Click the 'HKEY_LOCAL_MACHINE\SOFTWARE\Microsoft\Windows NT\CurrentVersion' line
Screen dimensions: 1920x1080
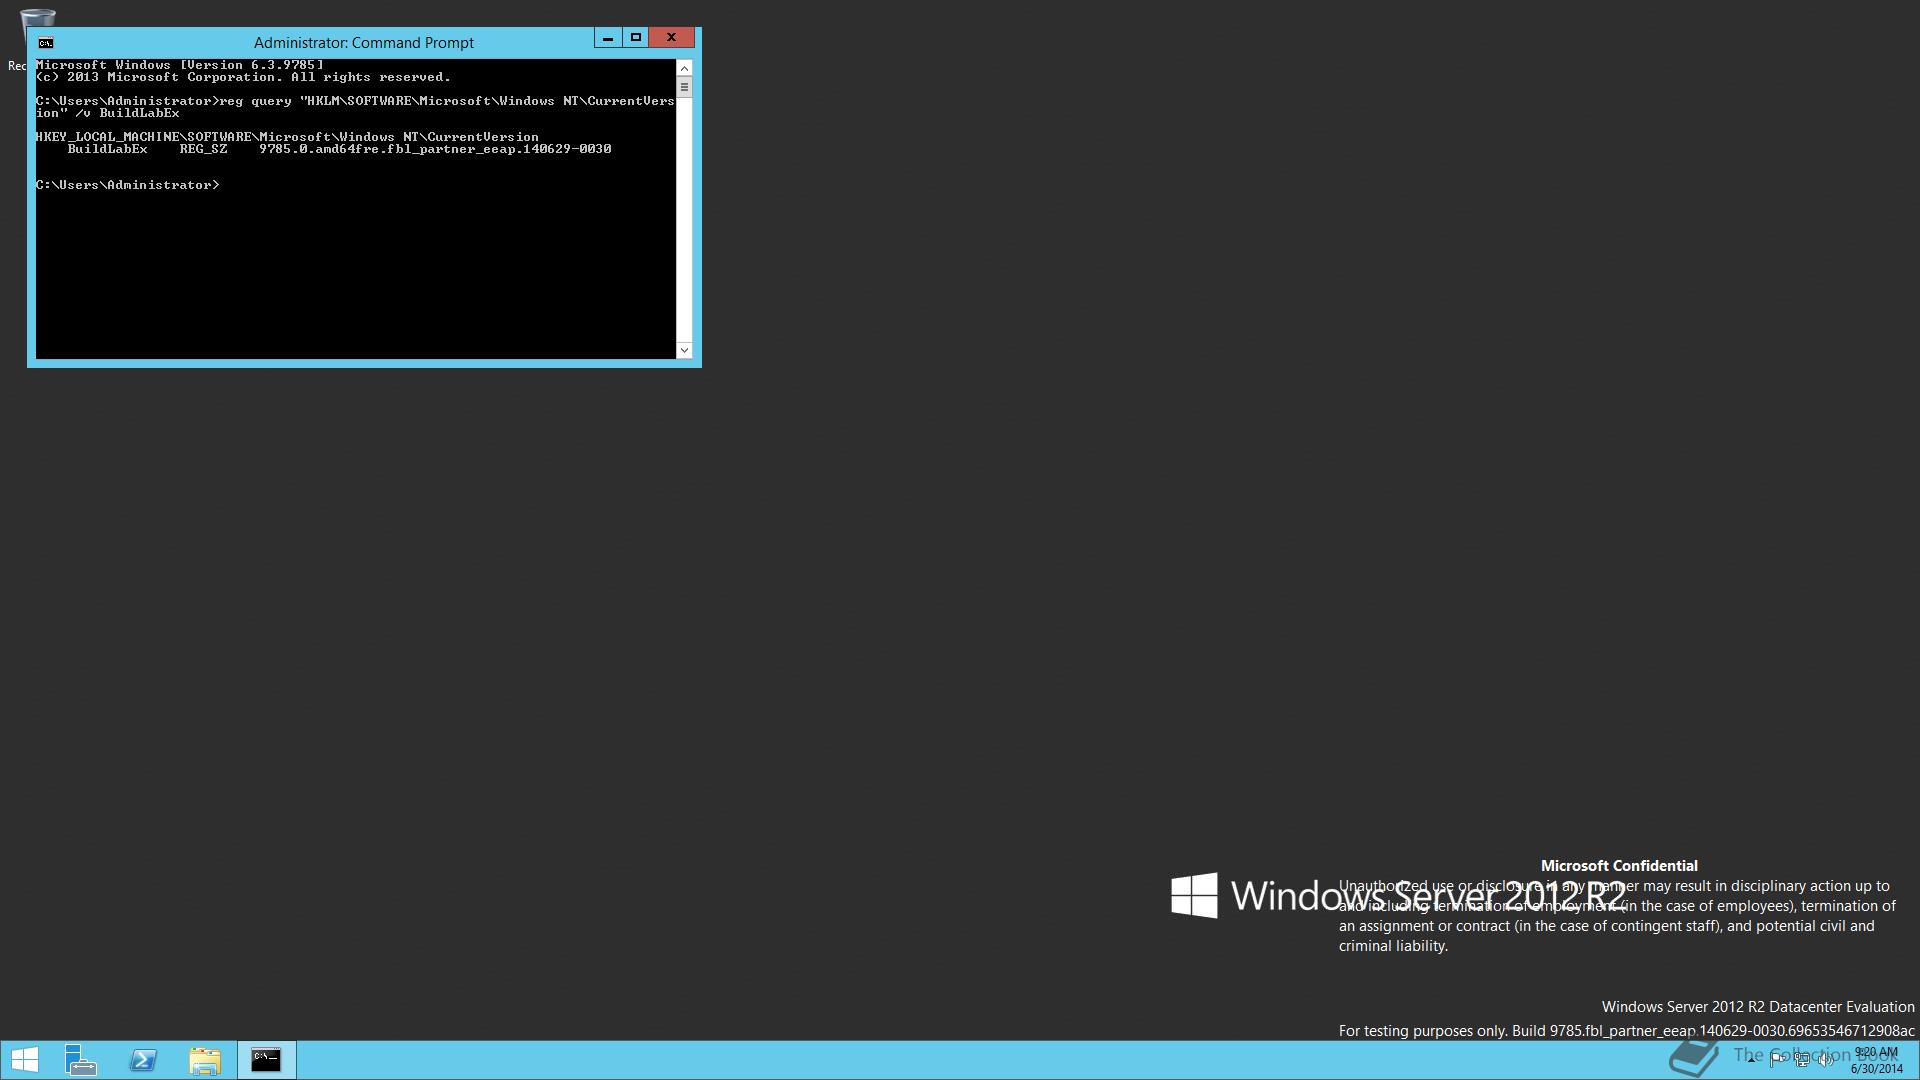pyautogui.click(x=287, y=137)
